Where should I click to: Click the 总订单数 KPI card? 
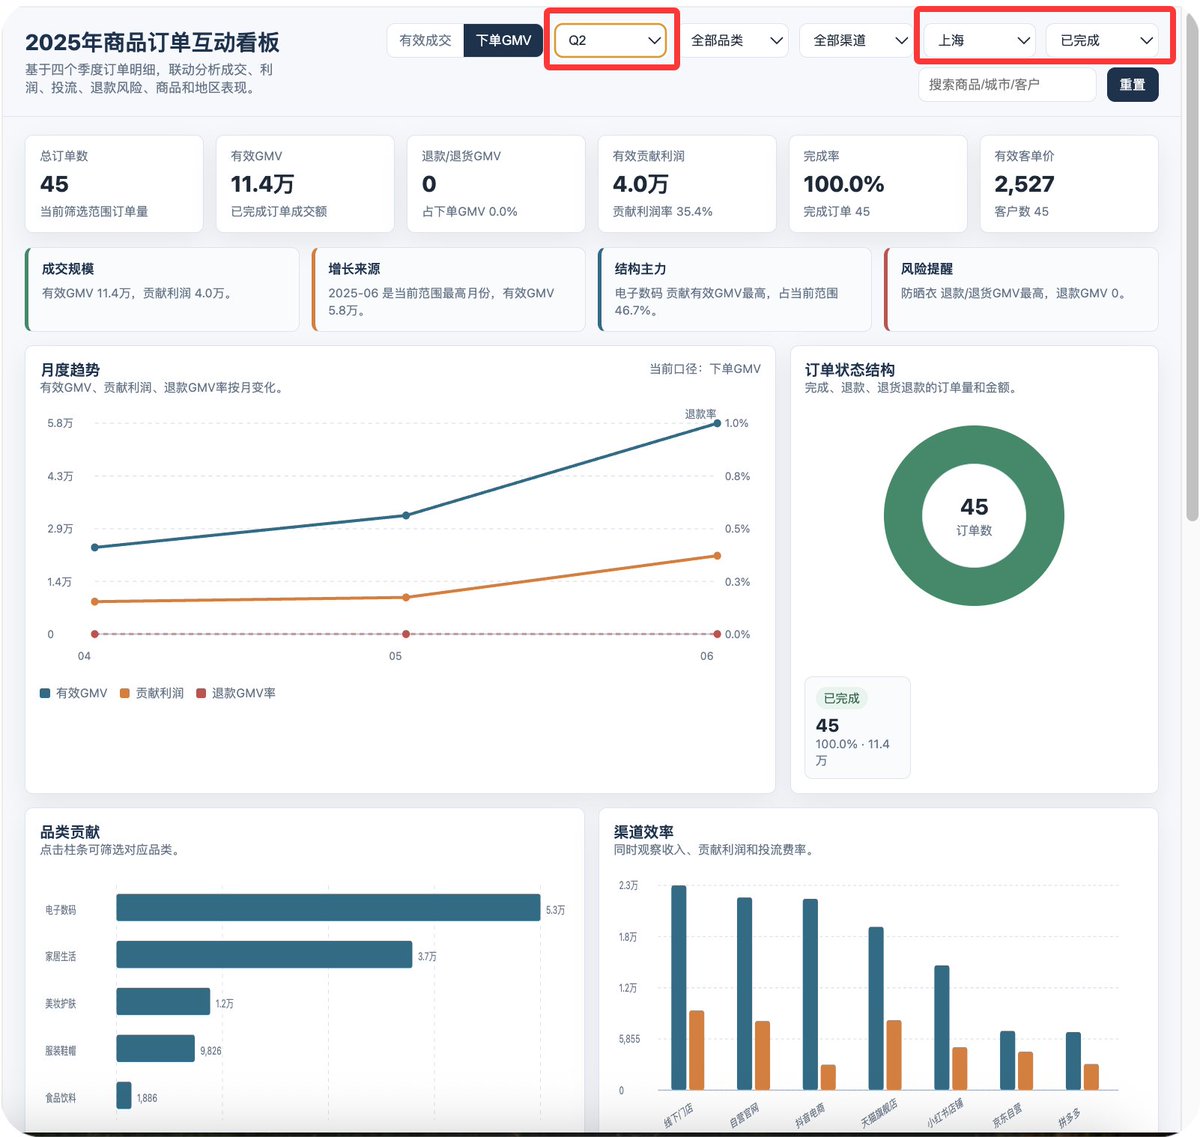114,184
